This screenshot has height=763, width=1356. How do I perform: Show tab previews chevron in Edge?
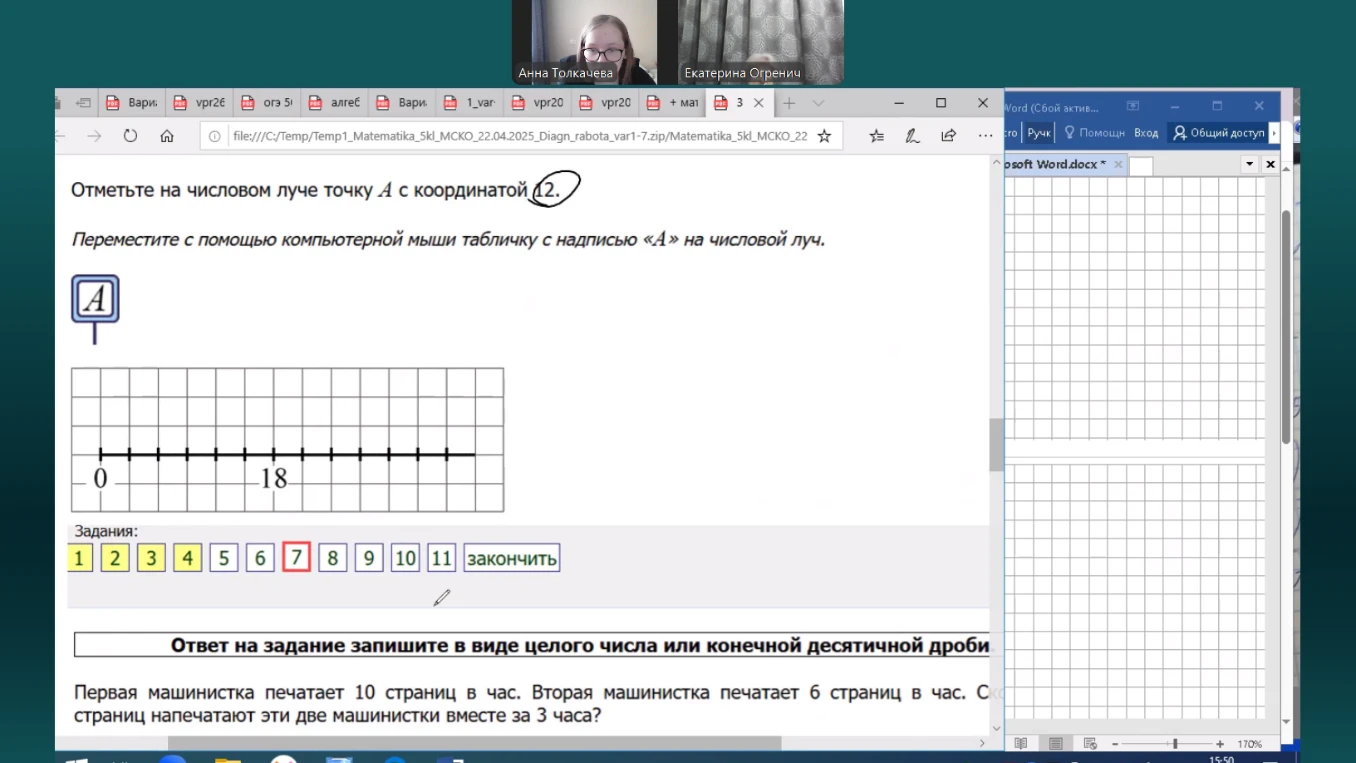(818, 103)
